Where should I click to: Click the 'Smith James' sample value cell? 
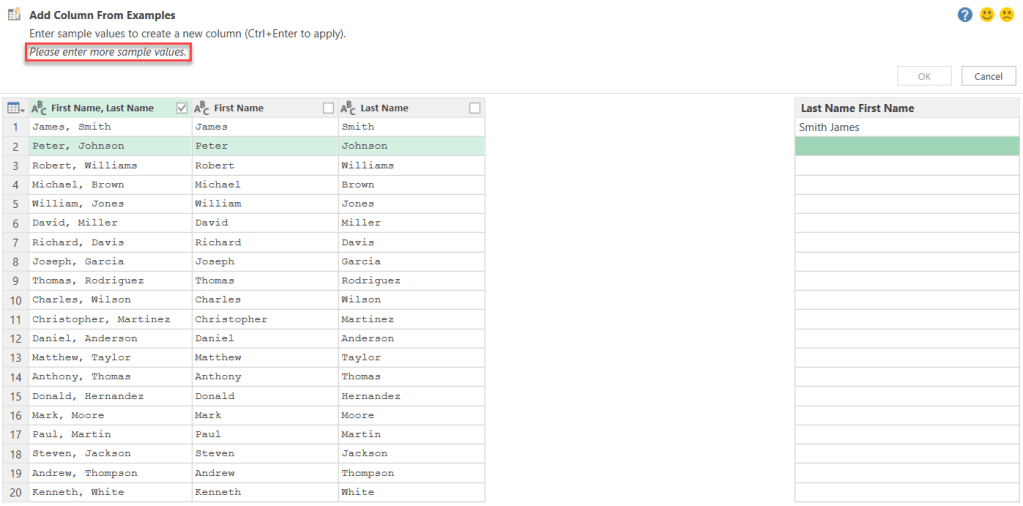[x=906, y=127]
